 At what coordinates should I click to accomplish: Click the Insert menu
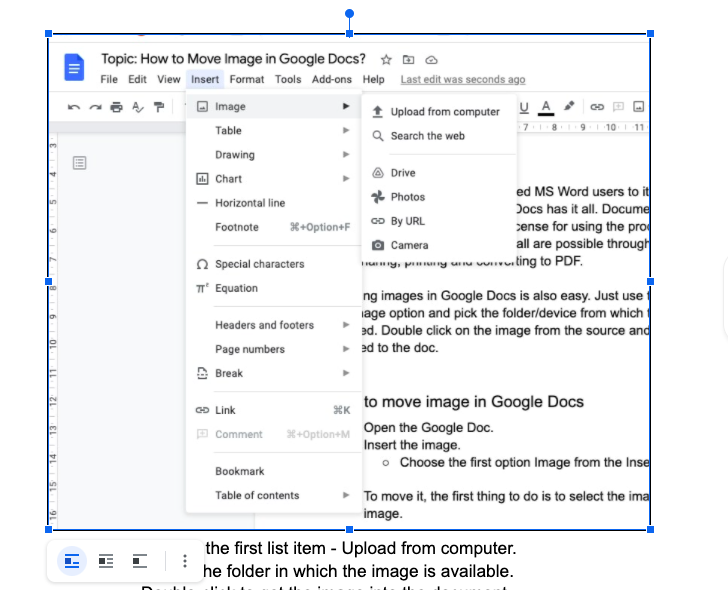[x=205, y=79]
